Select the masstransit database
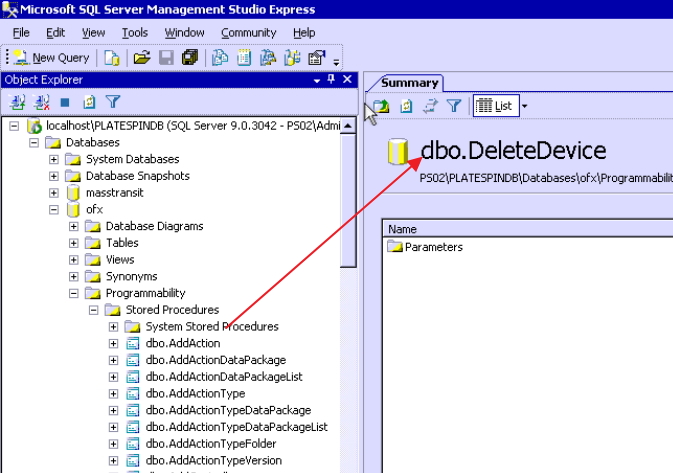 (x=115, y=193)
